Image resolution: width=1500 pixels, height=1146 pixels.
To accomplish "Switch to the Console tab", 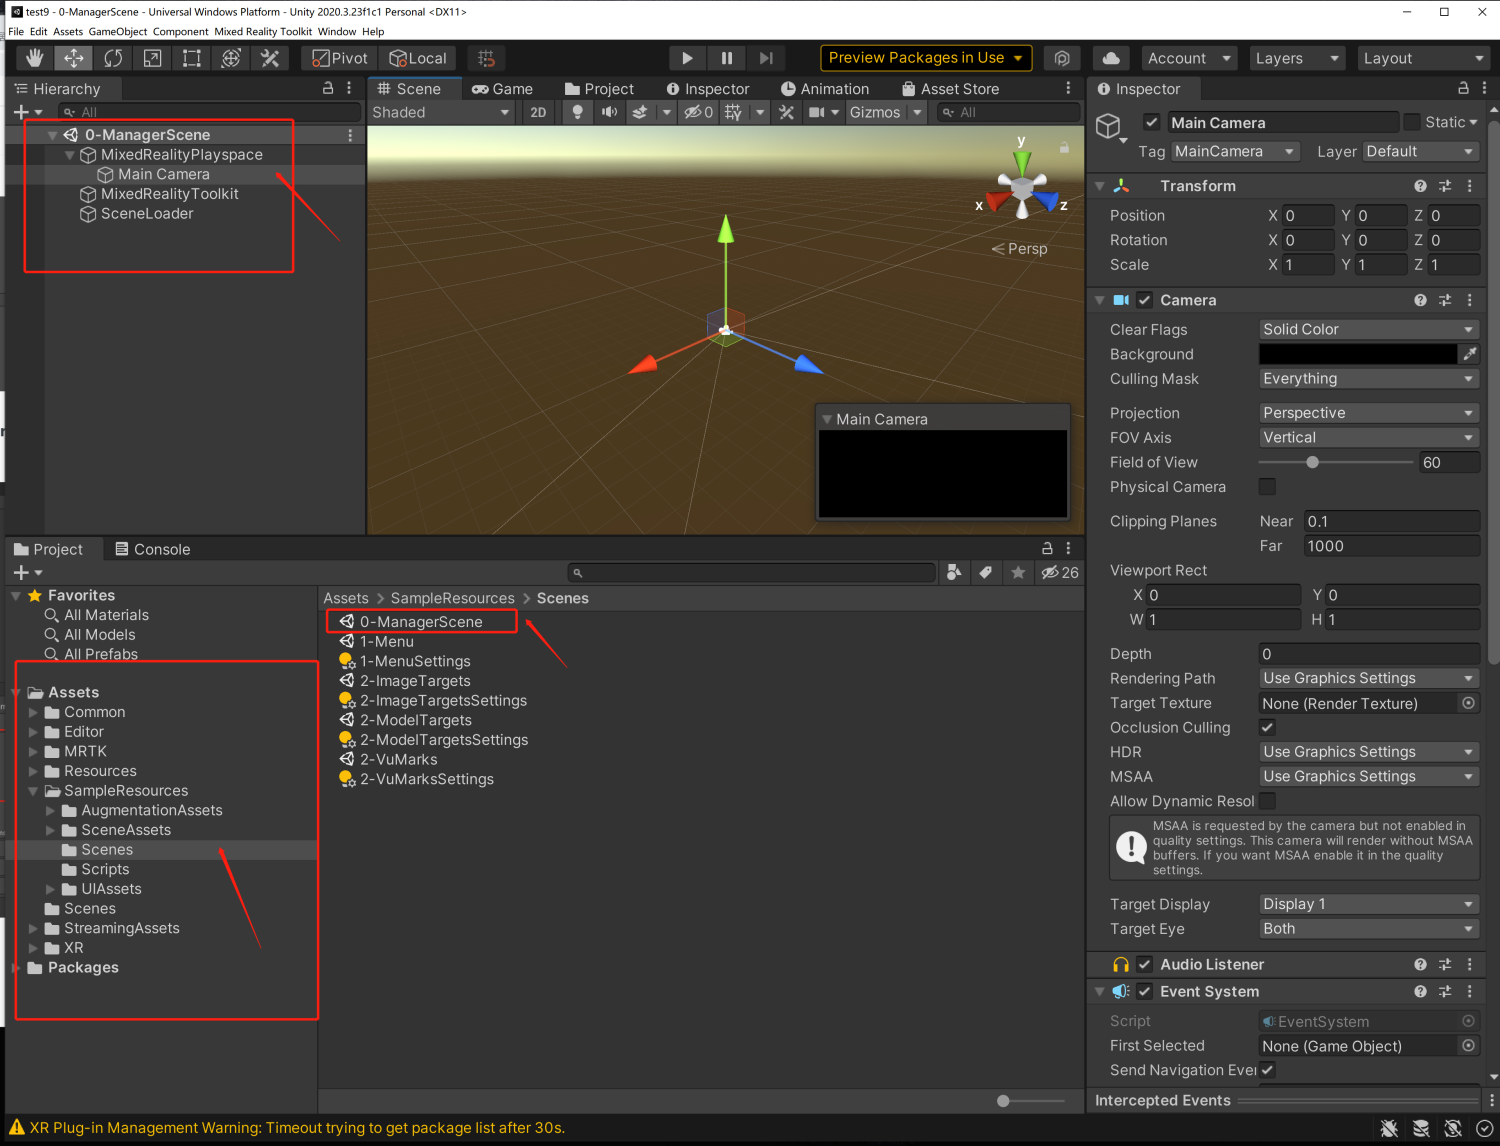I will [x=153, y=549].
